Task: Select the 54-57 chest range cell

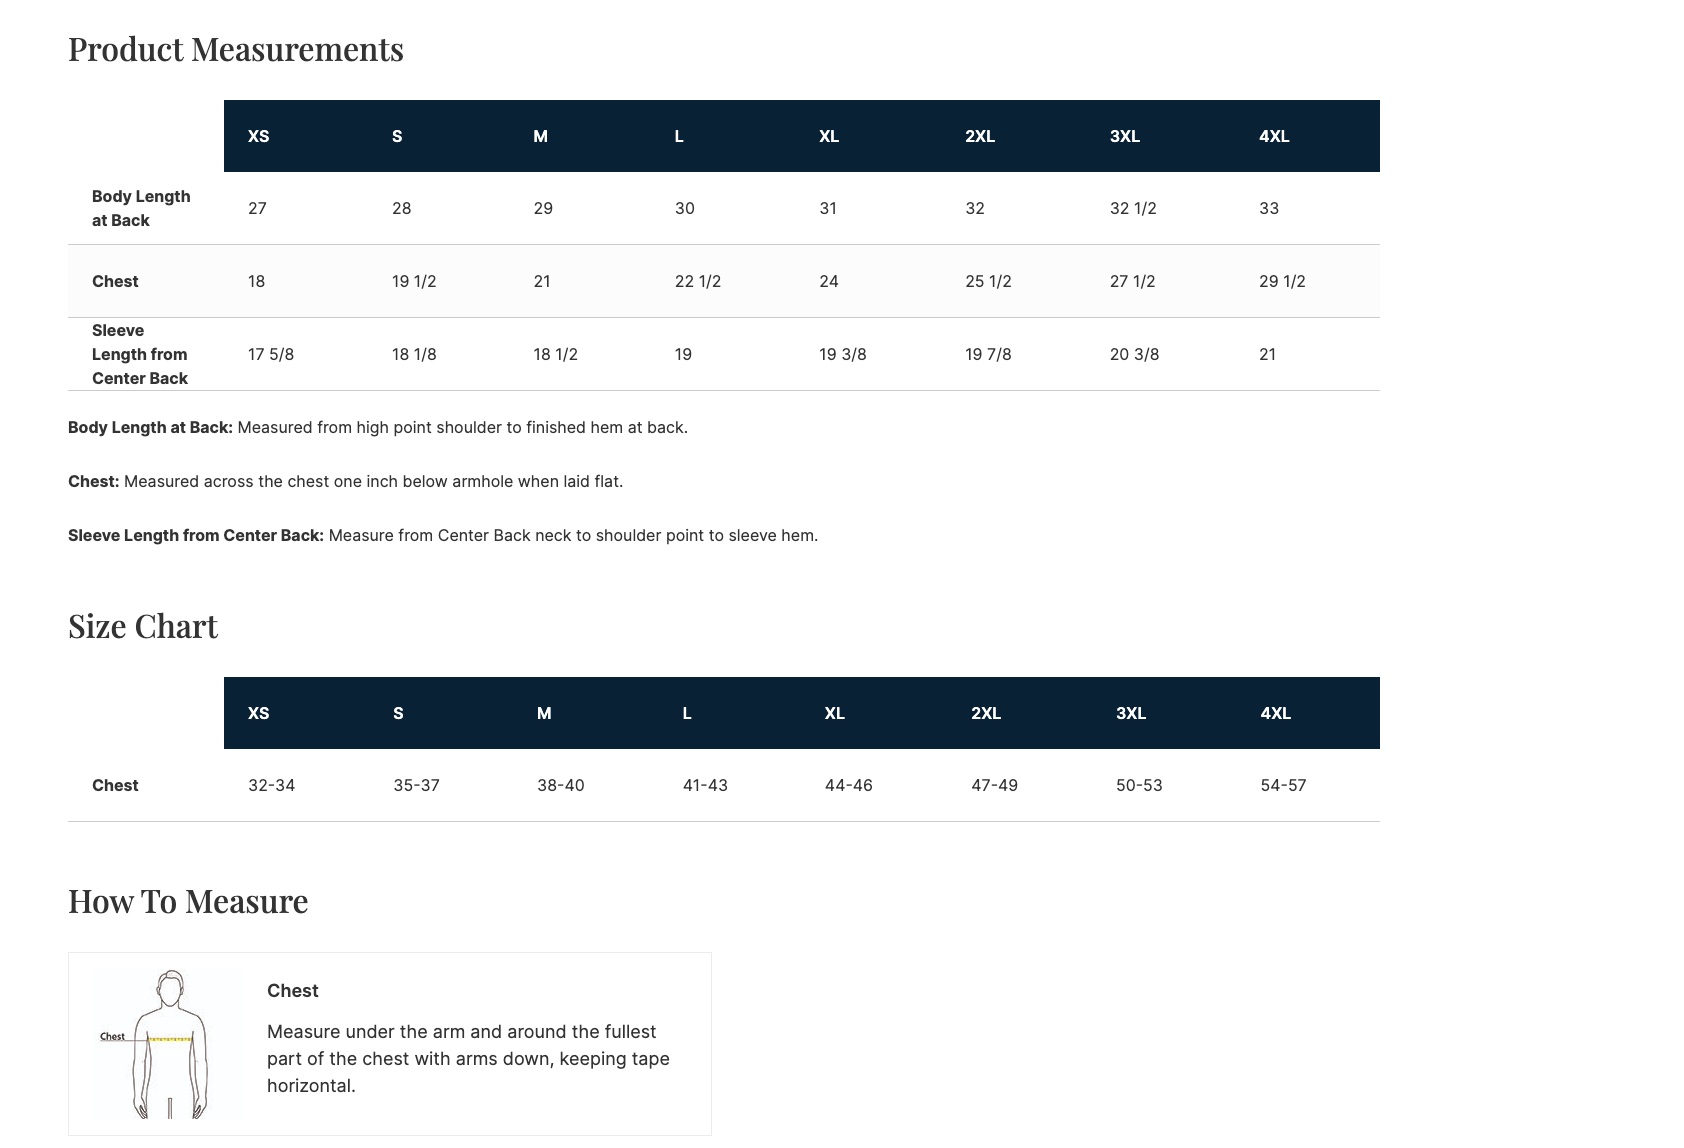Action: pyautogui.click(x=1283, y=785)
